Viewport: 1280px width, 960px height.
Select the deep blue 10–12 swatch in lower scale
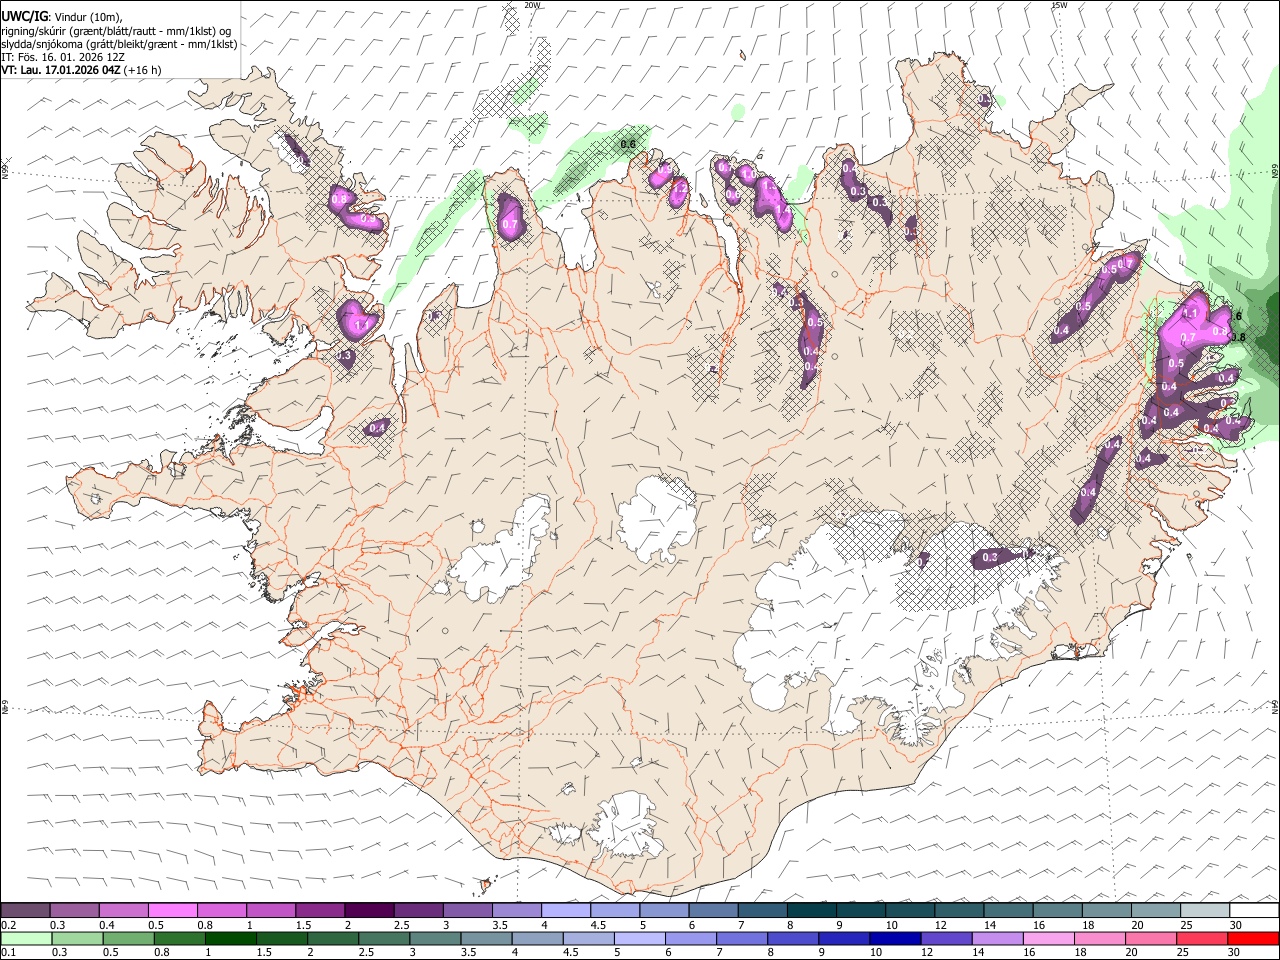(x=894, y=938)
